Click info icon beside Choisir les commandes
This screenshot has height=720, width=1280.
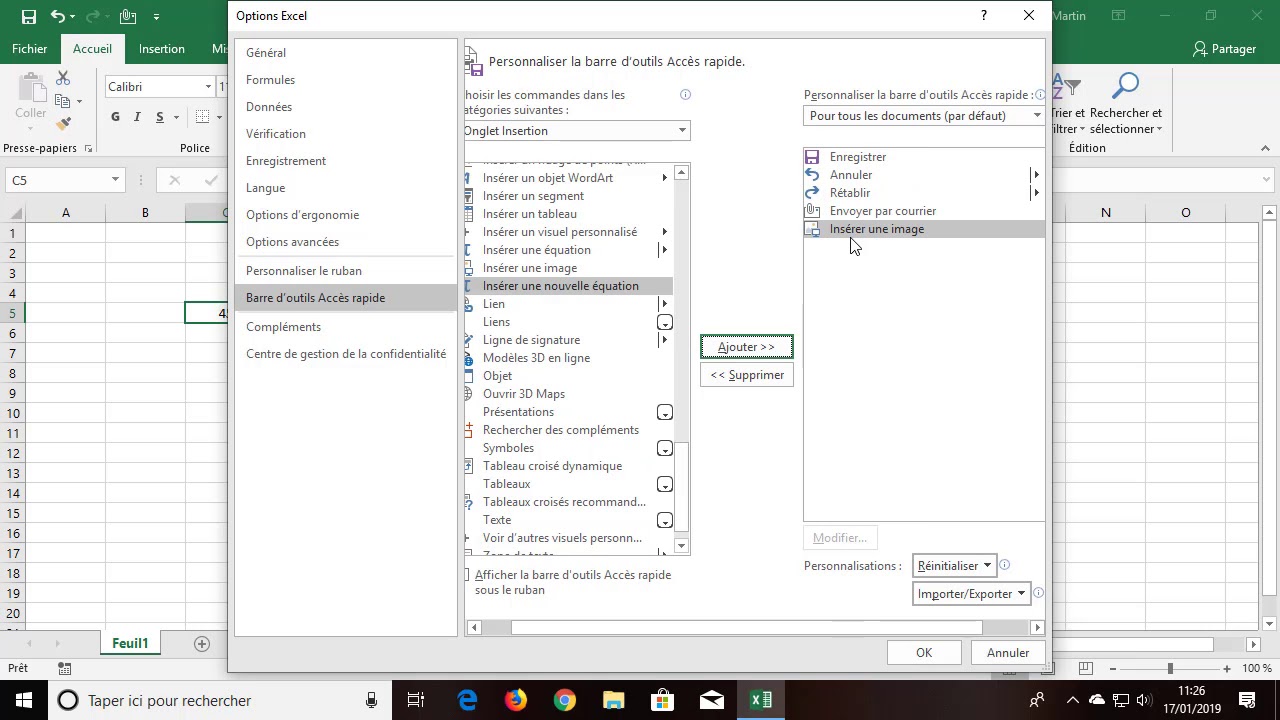pyautogui.click(x=685, y=95)
